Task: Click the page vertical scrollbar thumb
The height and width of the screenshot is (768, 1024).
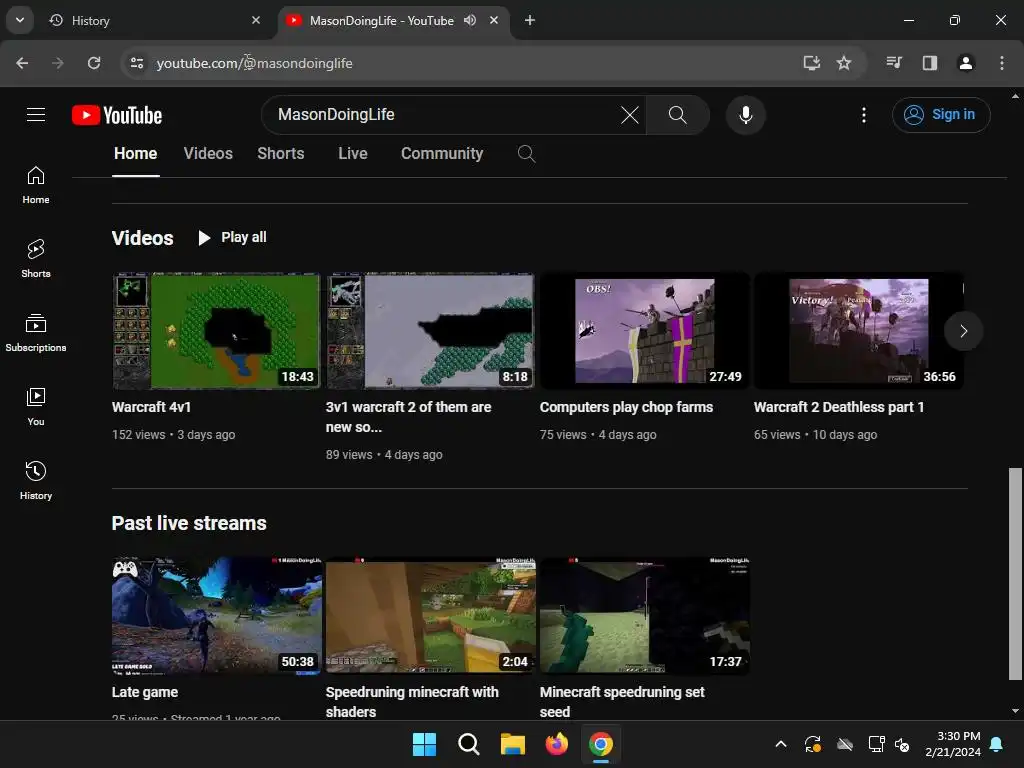Action: click(1015, 573)
